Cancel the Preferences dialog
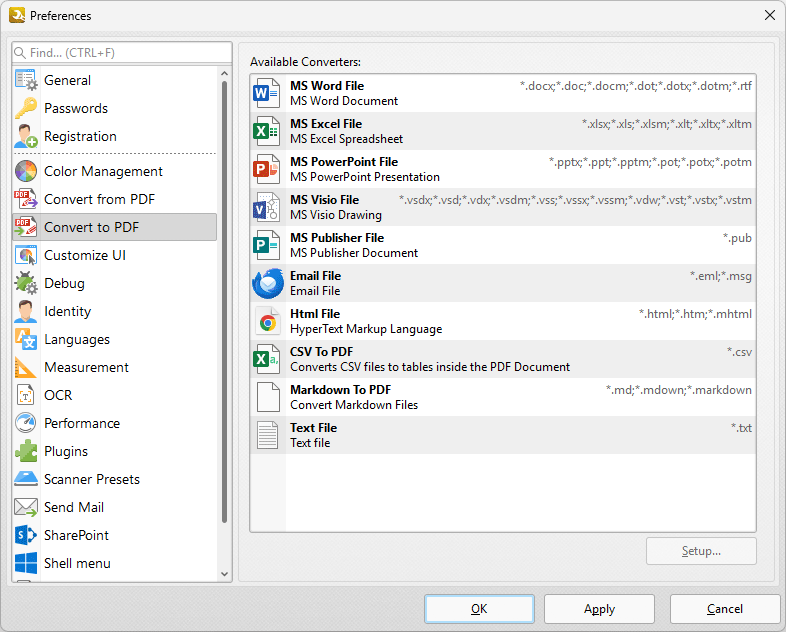The image size is (786, 632). pyautogui.click(x=725, y=609)
